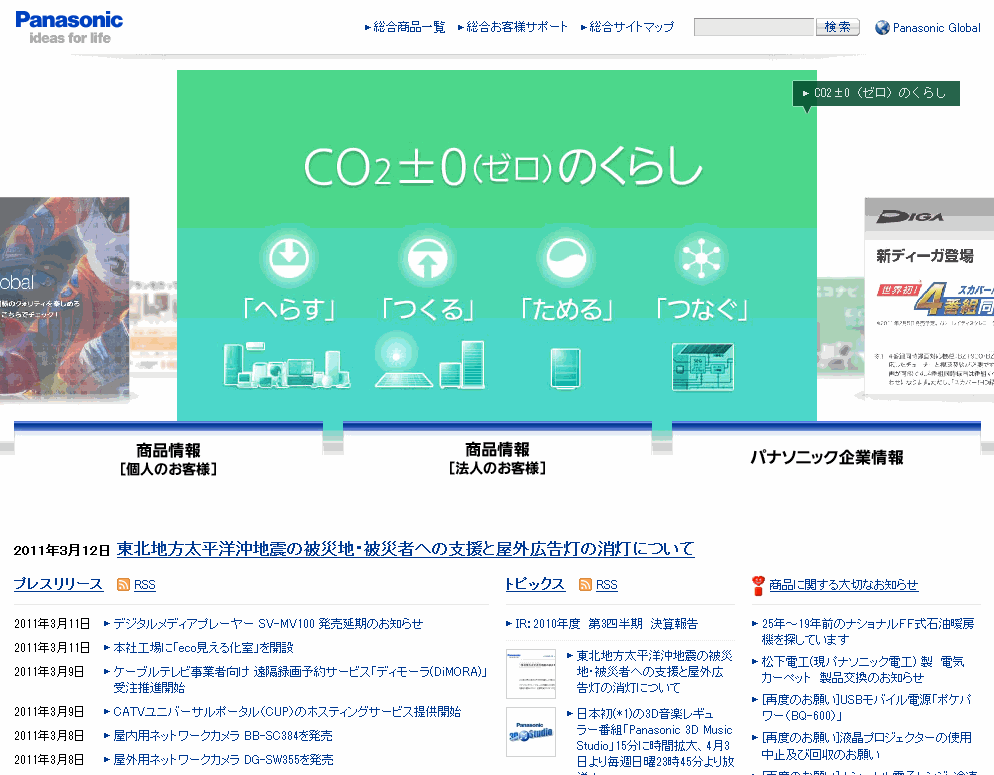This screenshot has width=994, height=775.
Task: Open the 商品情報［法人のお客様］ tab
Action: point(498,459)
